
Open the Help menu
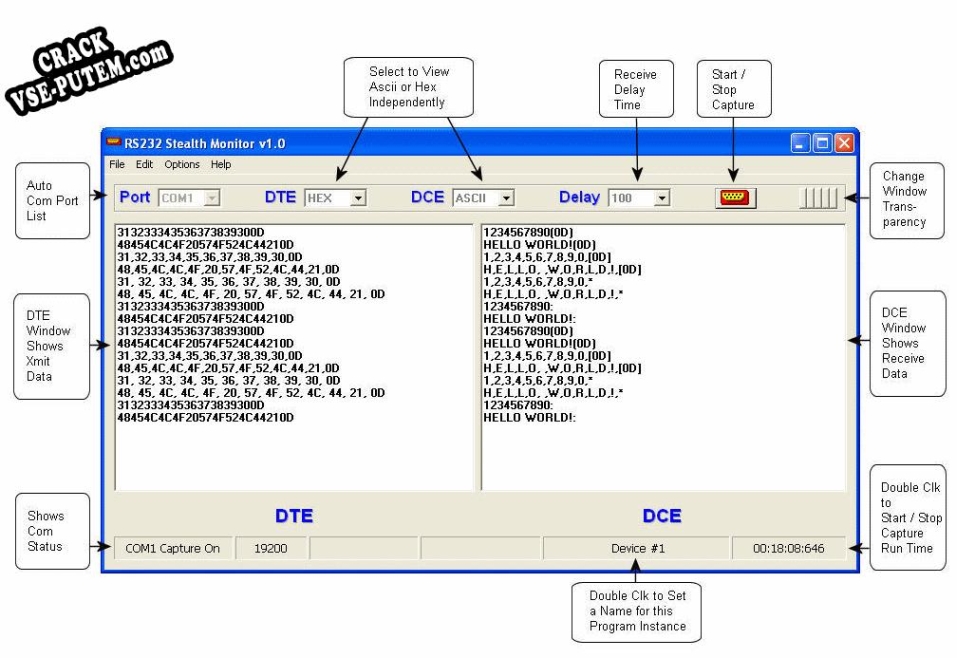[x=220, y=164]
